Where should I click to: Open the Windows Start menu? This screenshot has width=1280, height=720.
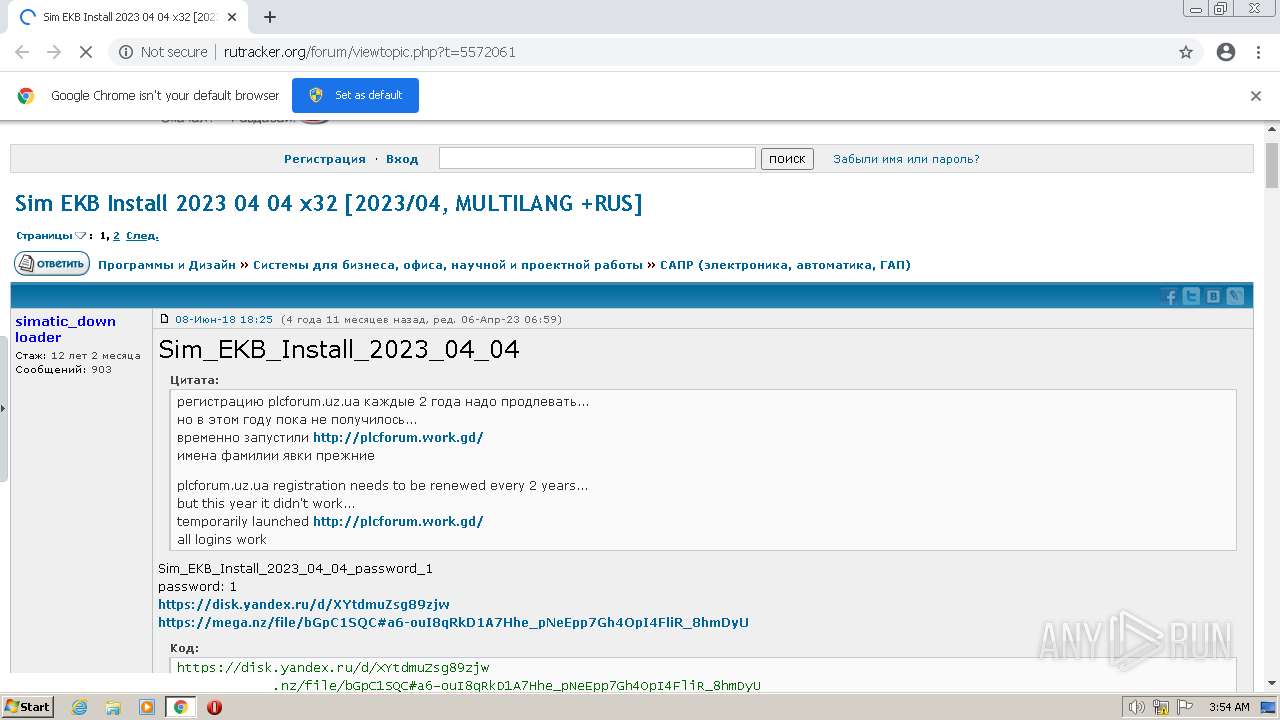pos(28,707)
